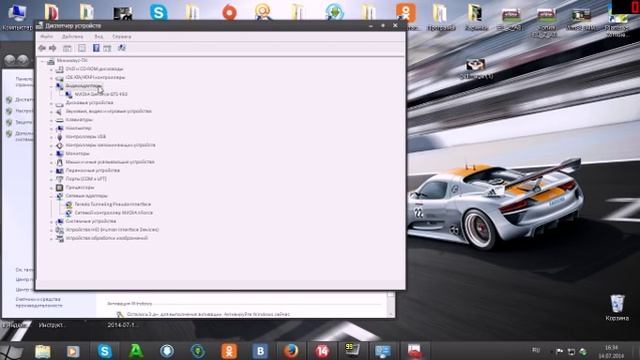Open the Компьютер desktop icon
The width and height of the screenshot is (640, 360).
pyautogui.click(x=17, y=16)
